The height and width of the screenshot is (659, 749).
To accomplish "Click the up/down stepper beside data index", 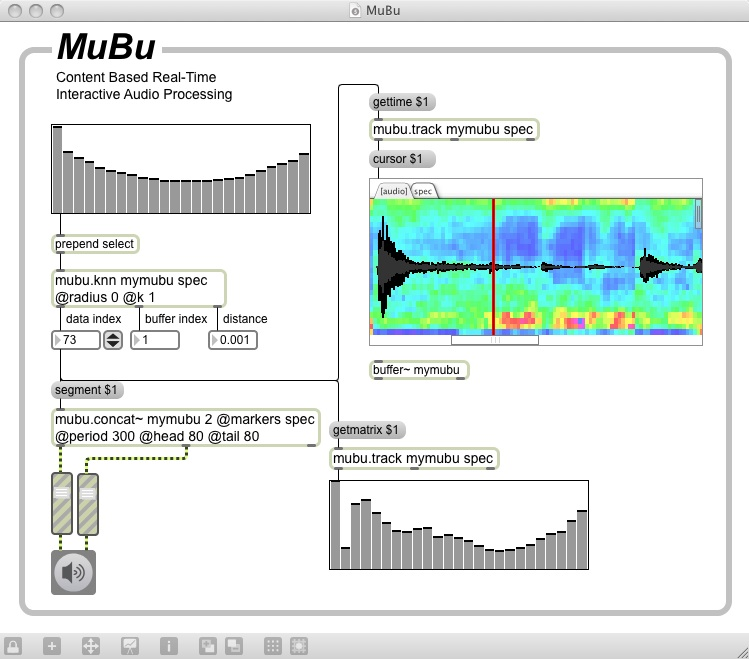I will tap(113, 340).
